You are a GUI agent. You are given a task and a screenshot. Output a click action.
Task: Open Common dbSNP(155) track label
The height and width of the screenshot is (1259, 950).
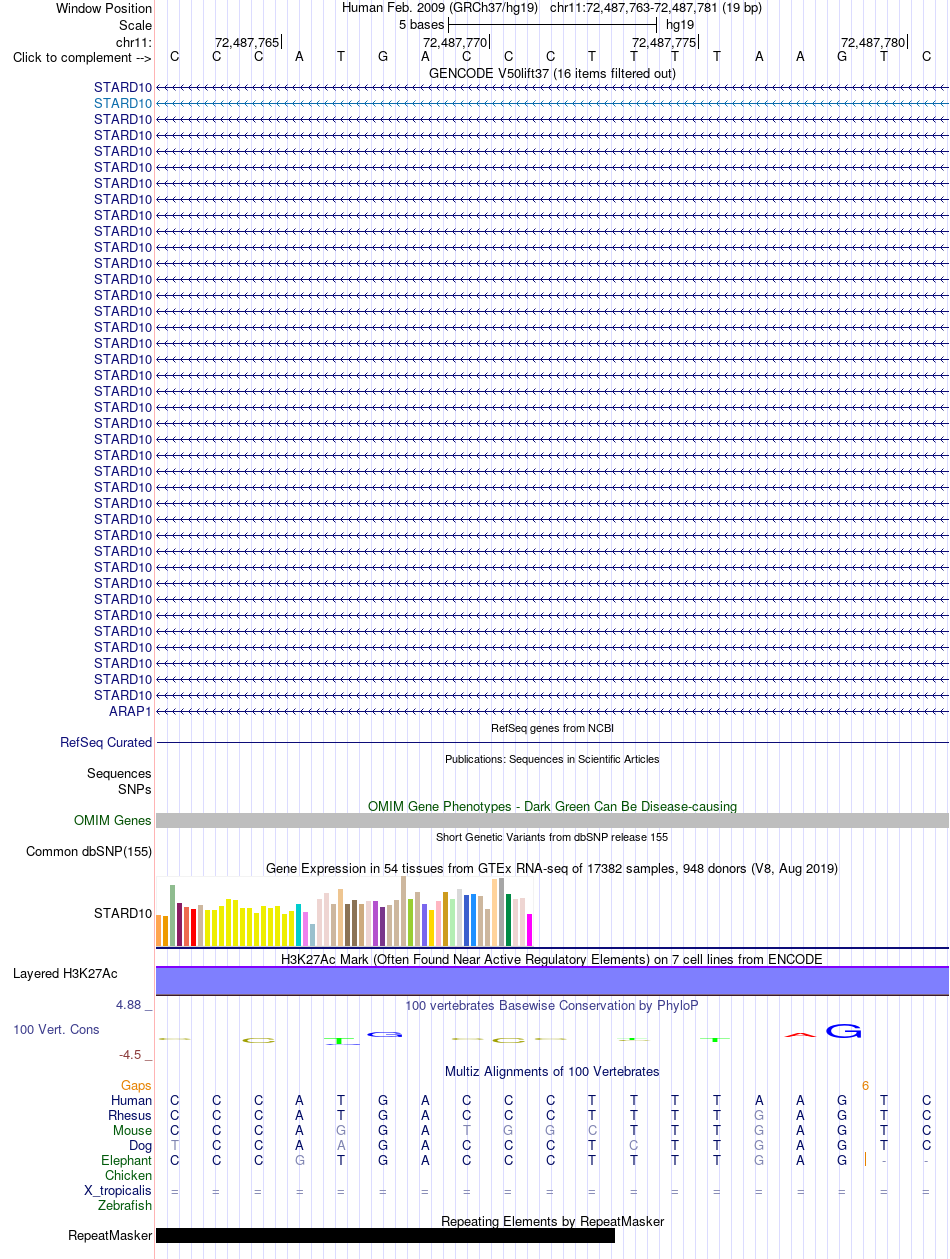[89, 852]
